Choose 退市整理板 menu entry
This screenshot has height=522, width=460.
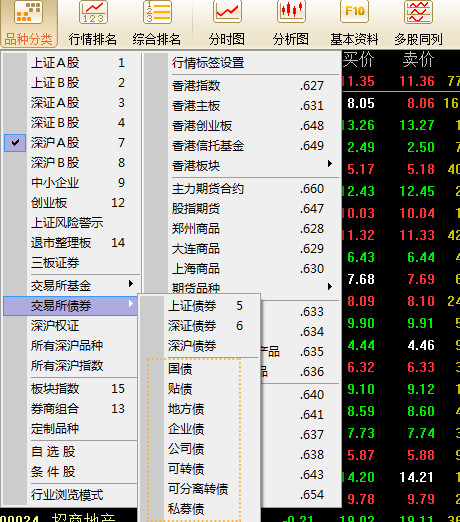pos(71,243)
